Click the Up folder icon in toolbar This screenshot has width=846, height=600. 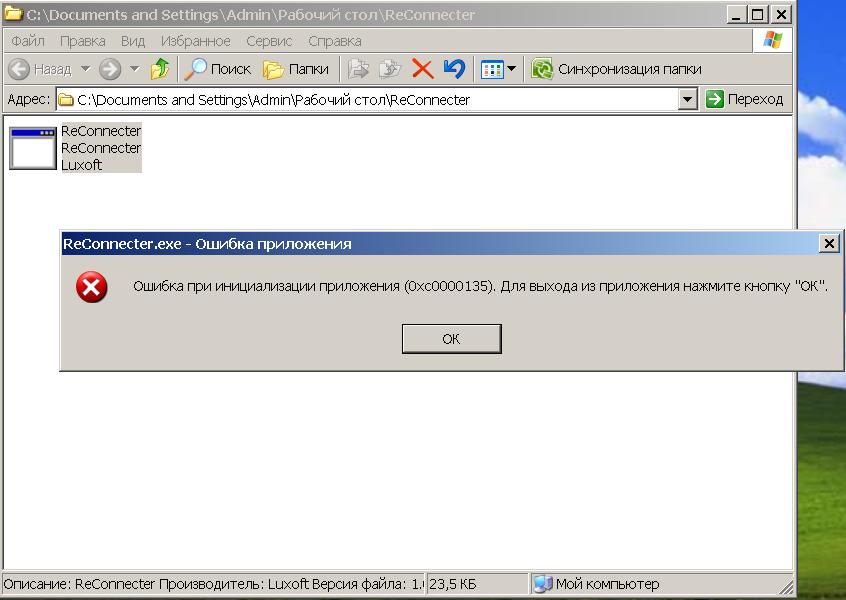[160, 69]
